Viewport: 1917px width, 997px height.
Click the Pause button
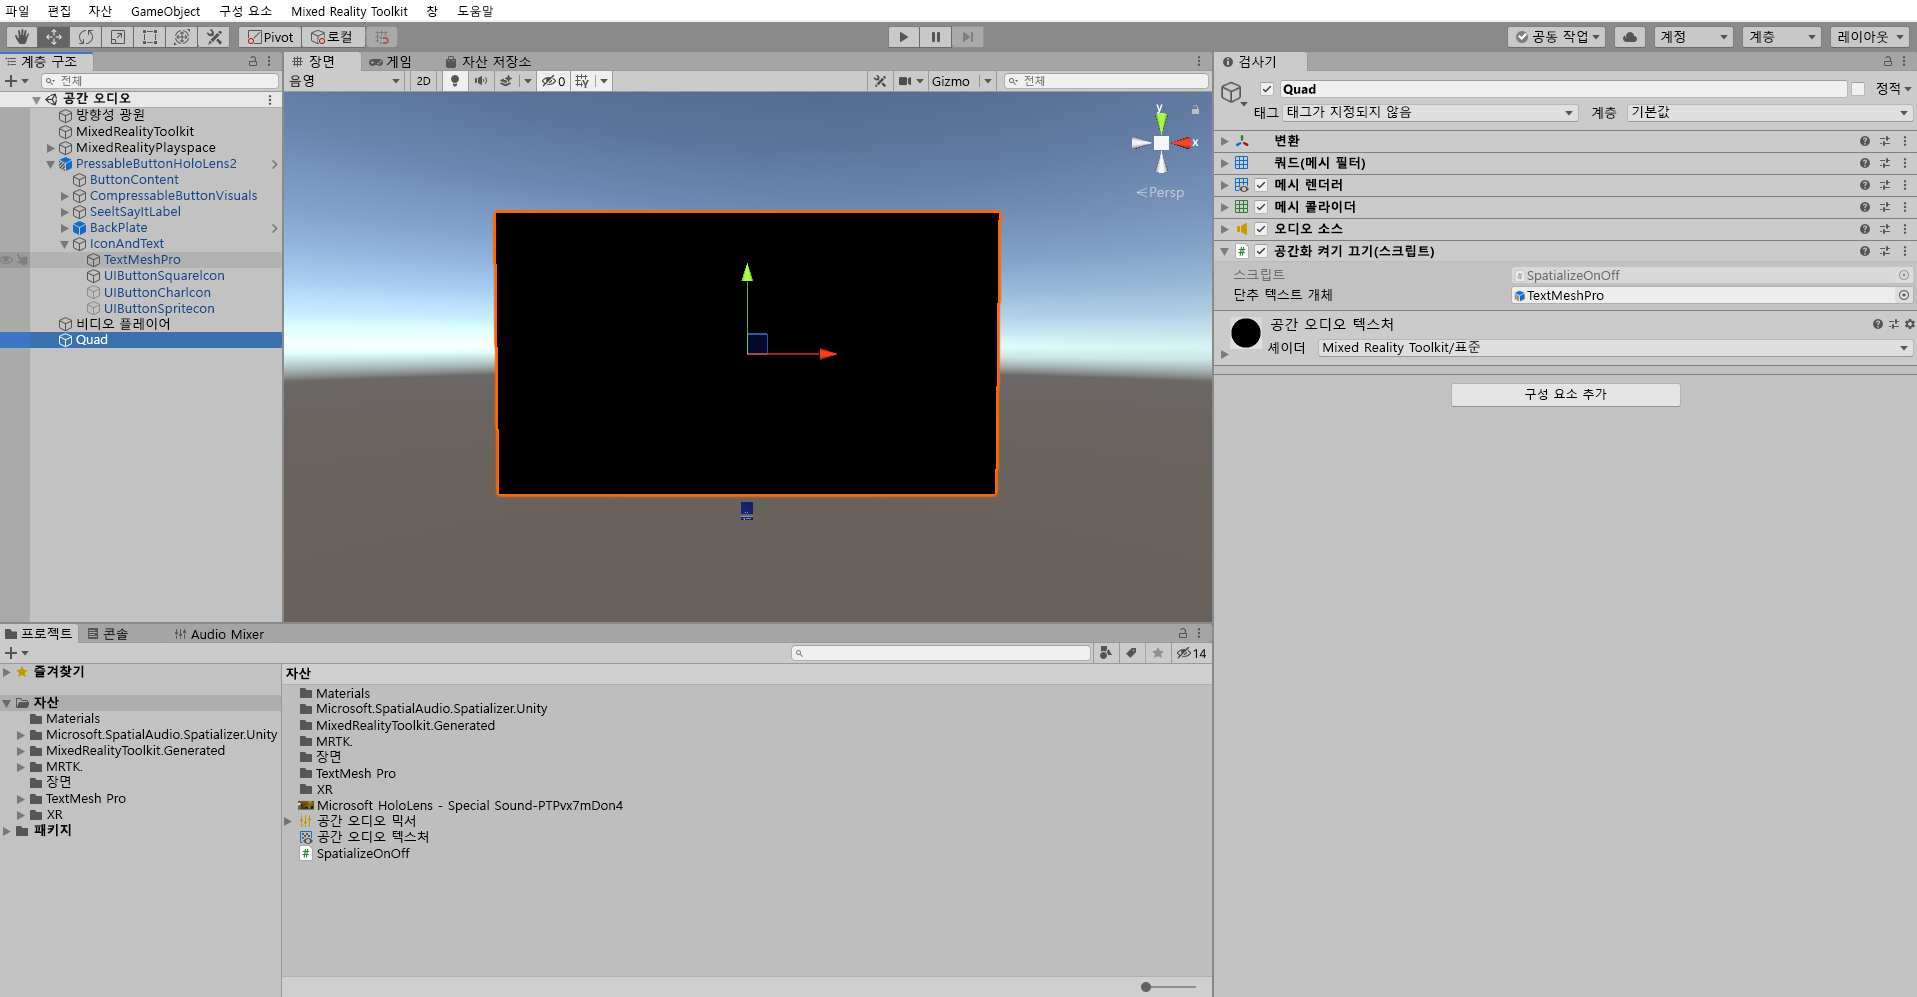pos(935,37)
